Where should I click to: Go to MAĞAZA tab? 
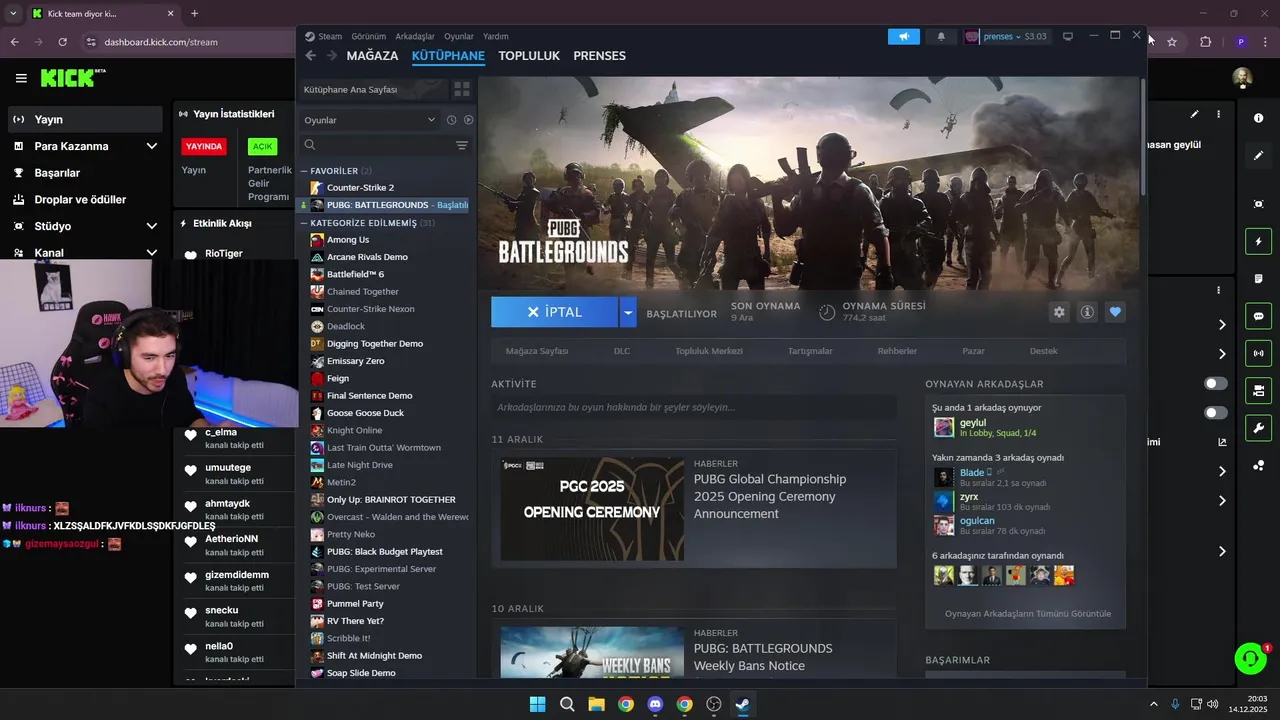[372, 56]
